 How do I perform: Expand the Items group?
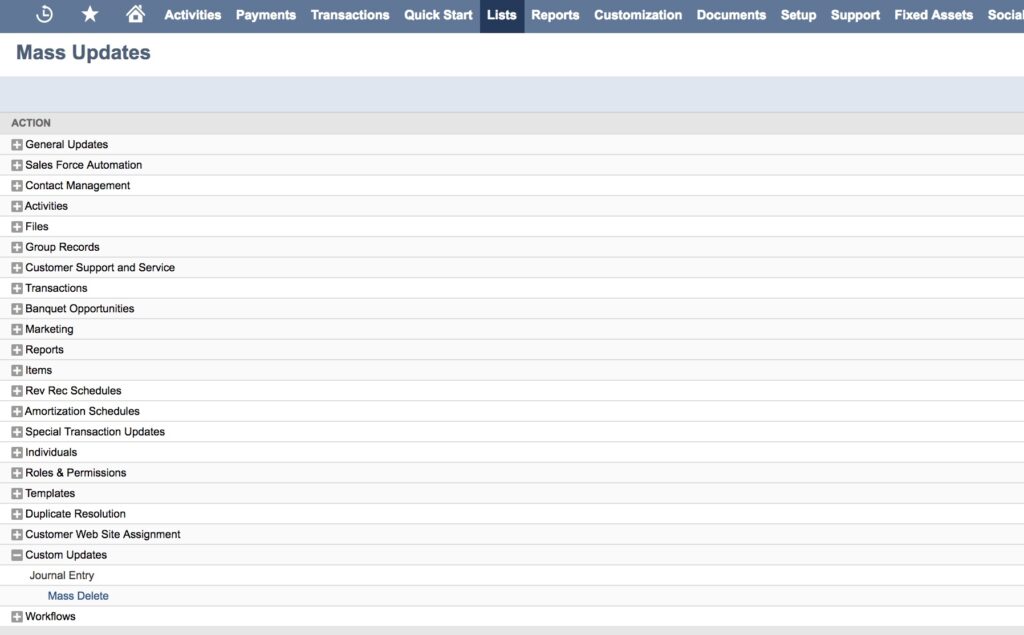pyautogui.click(x=17, y=370)
